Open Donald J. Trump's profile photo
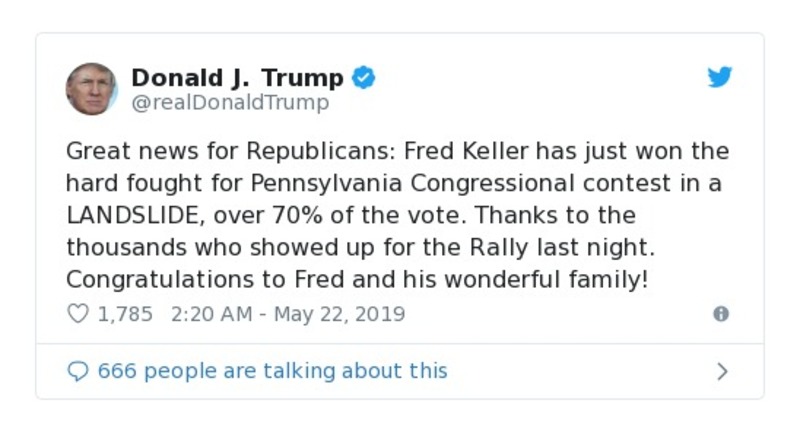Screen dimensions: 800x432 click(x=92, y=88)
